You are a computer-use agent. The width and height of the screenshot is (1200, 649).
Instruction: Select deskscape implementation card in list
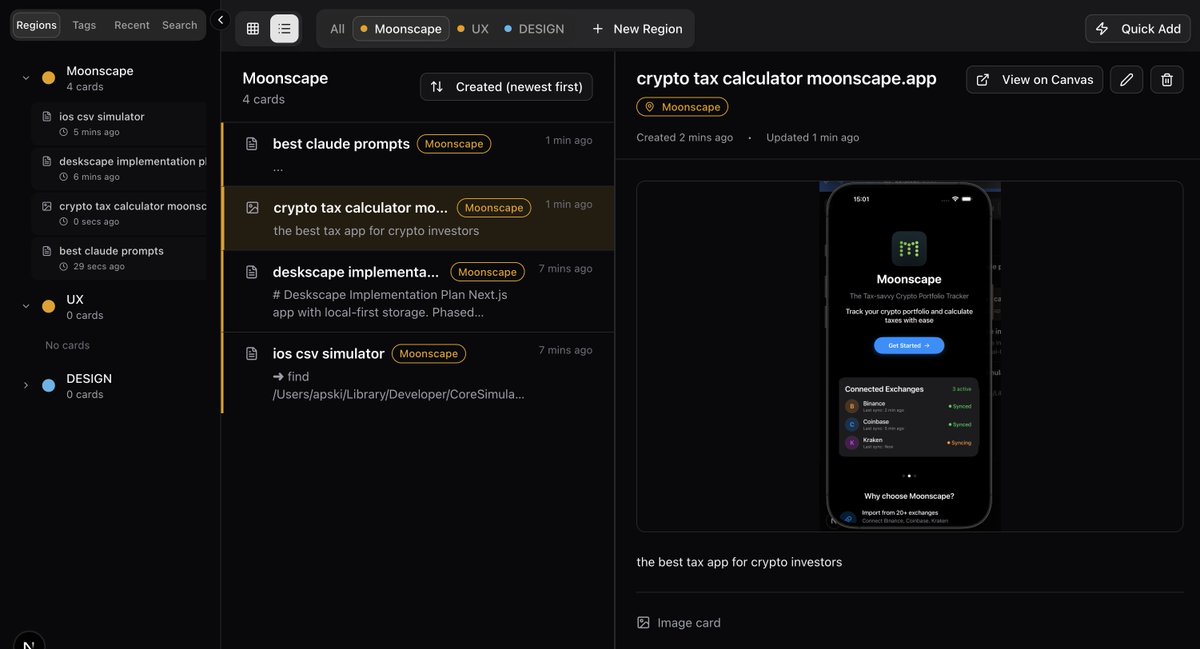418,291
